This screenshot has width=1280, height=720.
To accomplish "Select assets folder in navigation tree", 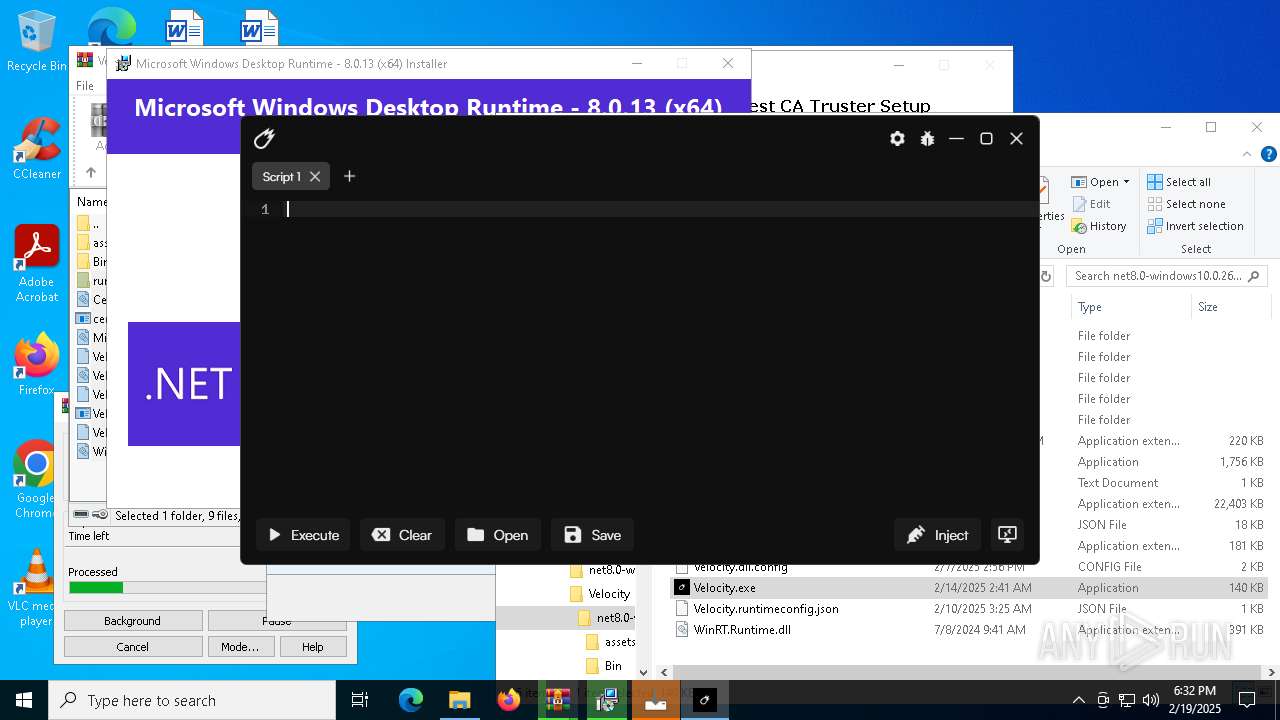I will click(619, 642).
